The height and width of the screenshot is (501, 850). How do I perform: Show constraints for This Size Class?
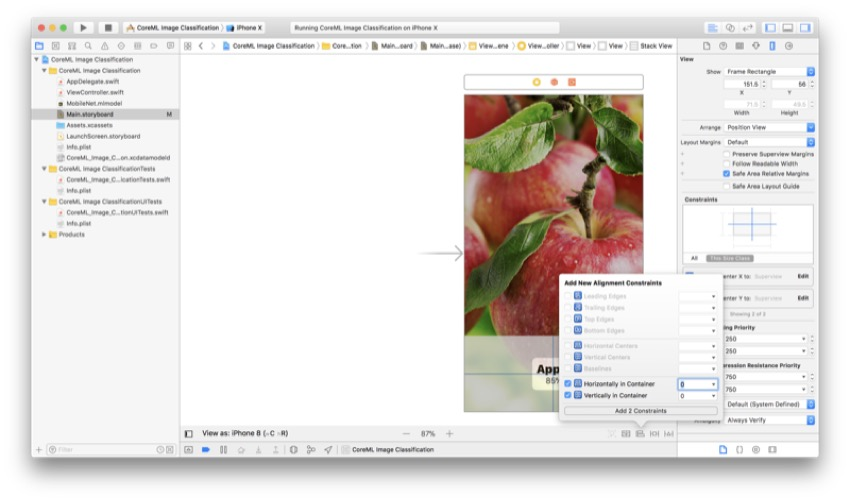pyautogui.click(x=729, y=258)
